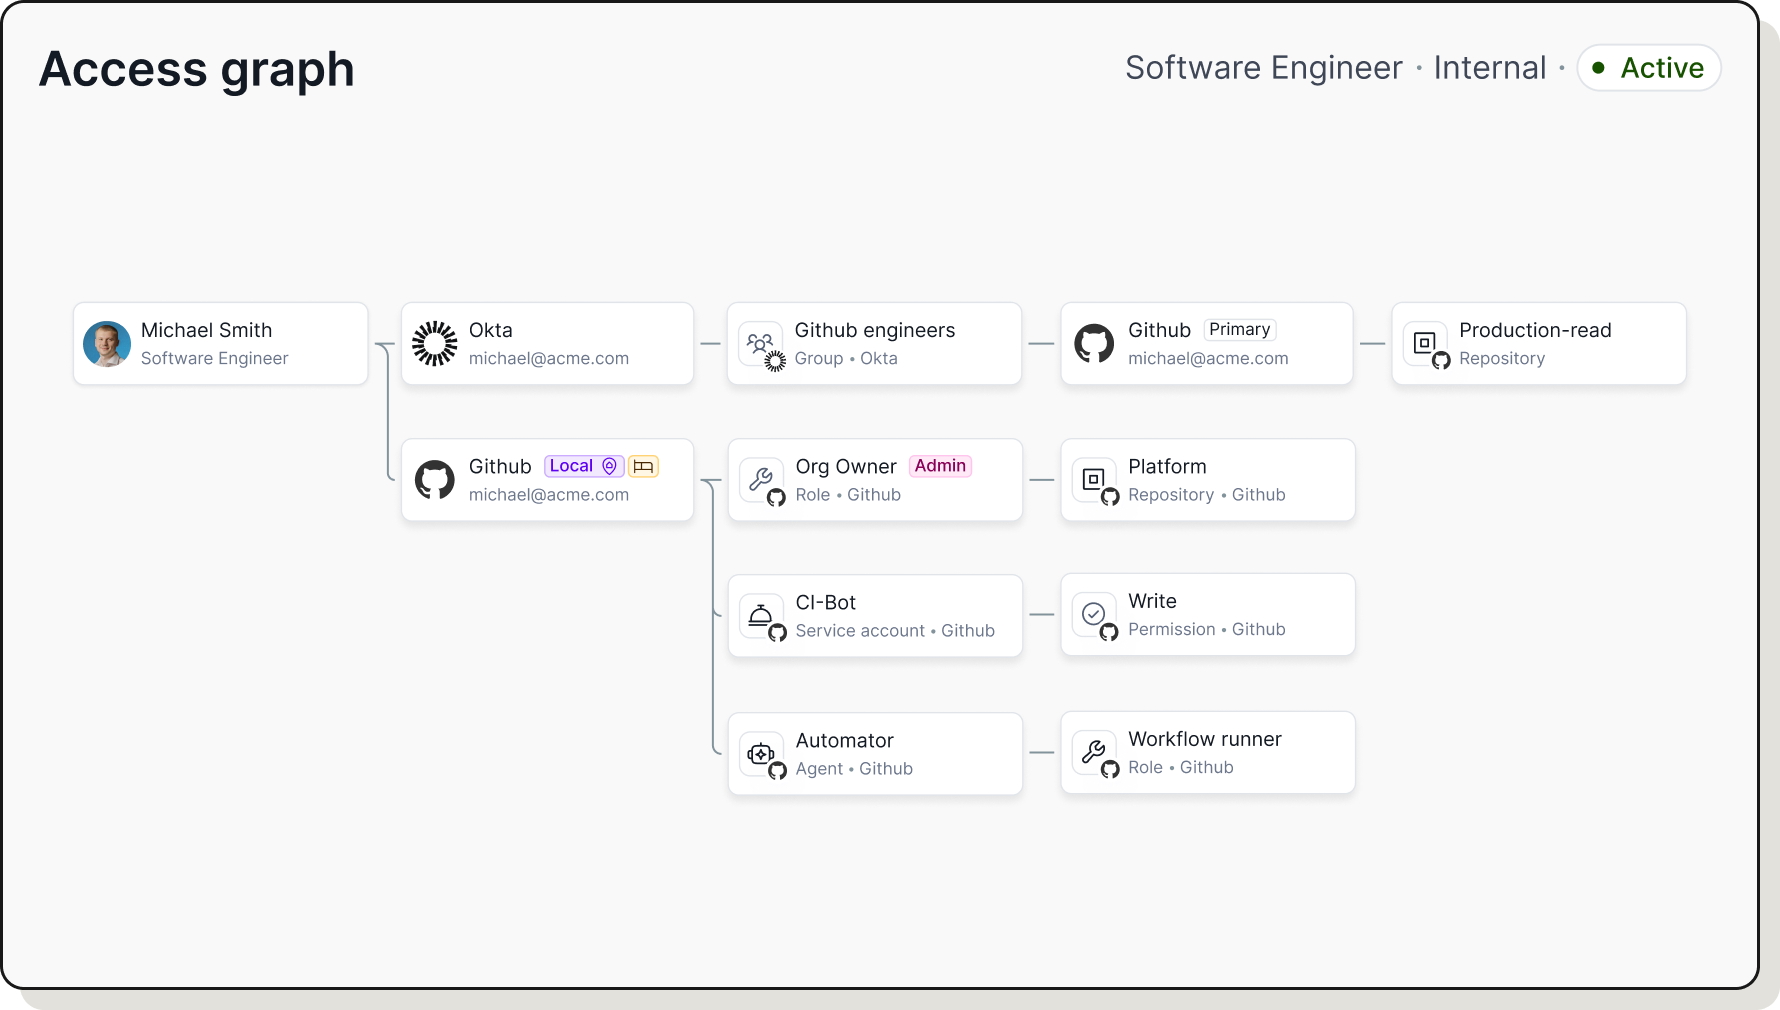Click the group icon on Github engineers node

click(x=761, y=343)
